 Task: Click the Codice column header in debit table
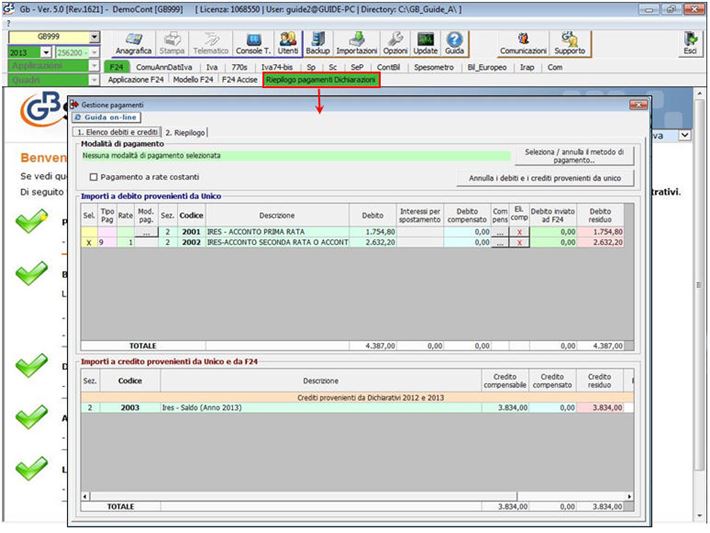191,216
